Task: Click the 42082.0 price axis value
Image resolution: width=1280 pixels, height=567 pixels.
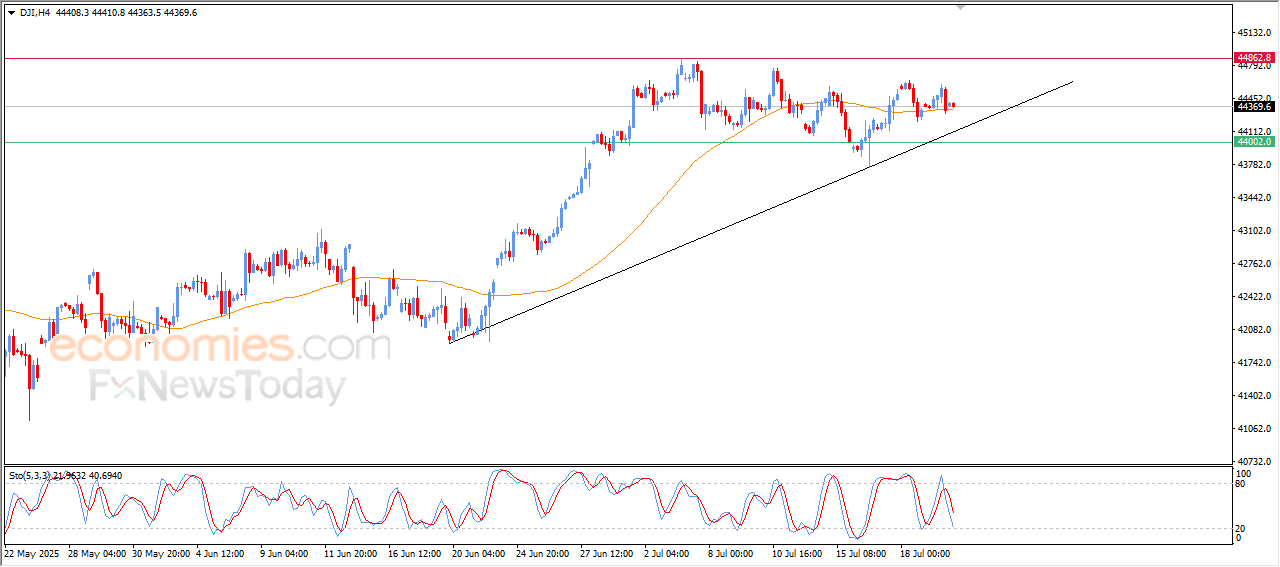Action: coord(1255,329)
